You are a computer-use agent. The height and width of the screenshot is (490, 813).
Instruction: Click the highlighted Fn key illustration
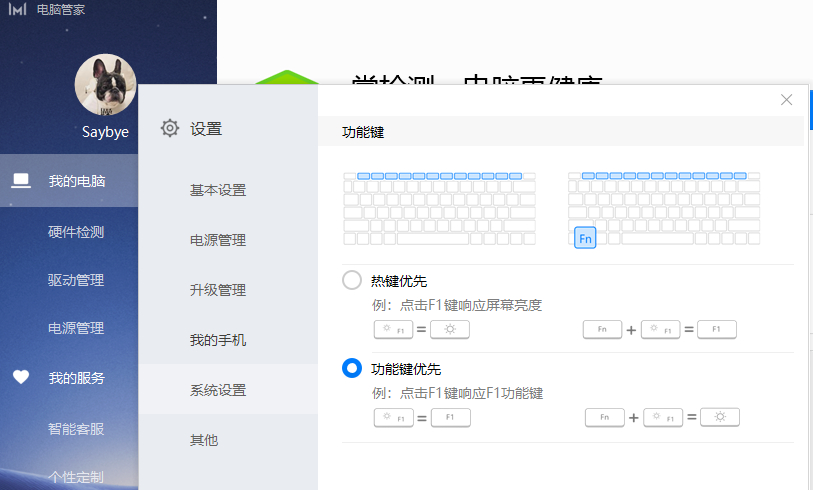[x=585, y=238]
